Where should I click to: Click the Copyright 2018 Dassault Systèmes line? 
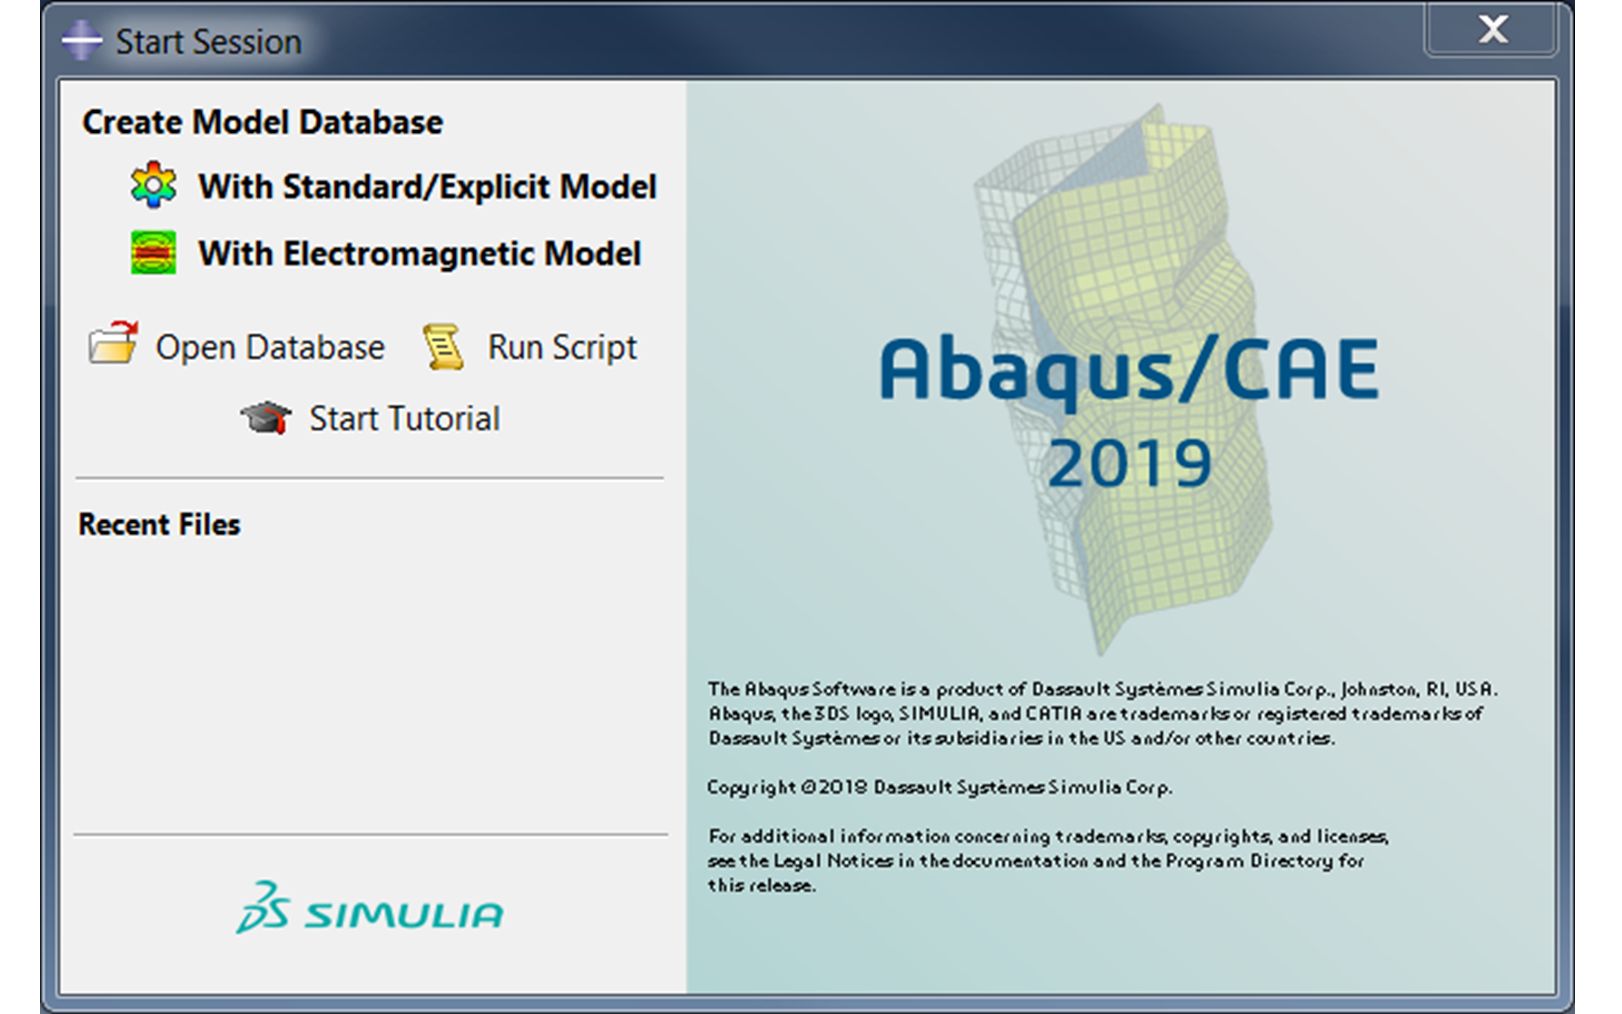pyautogui.click(x=939, y=787)
